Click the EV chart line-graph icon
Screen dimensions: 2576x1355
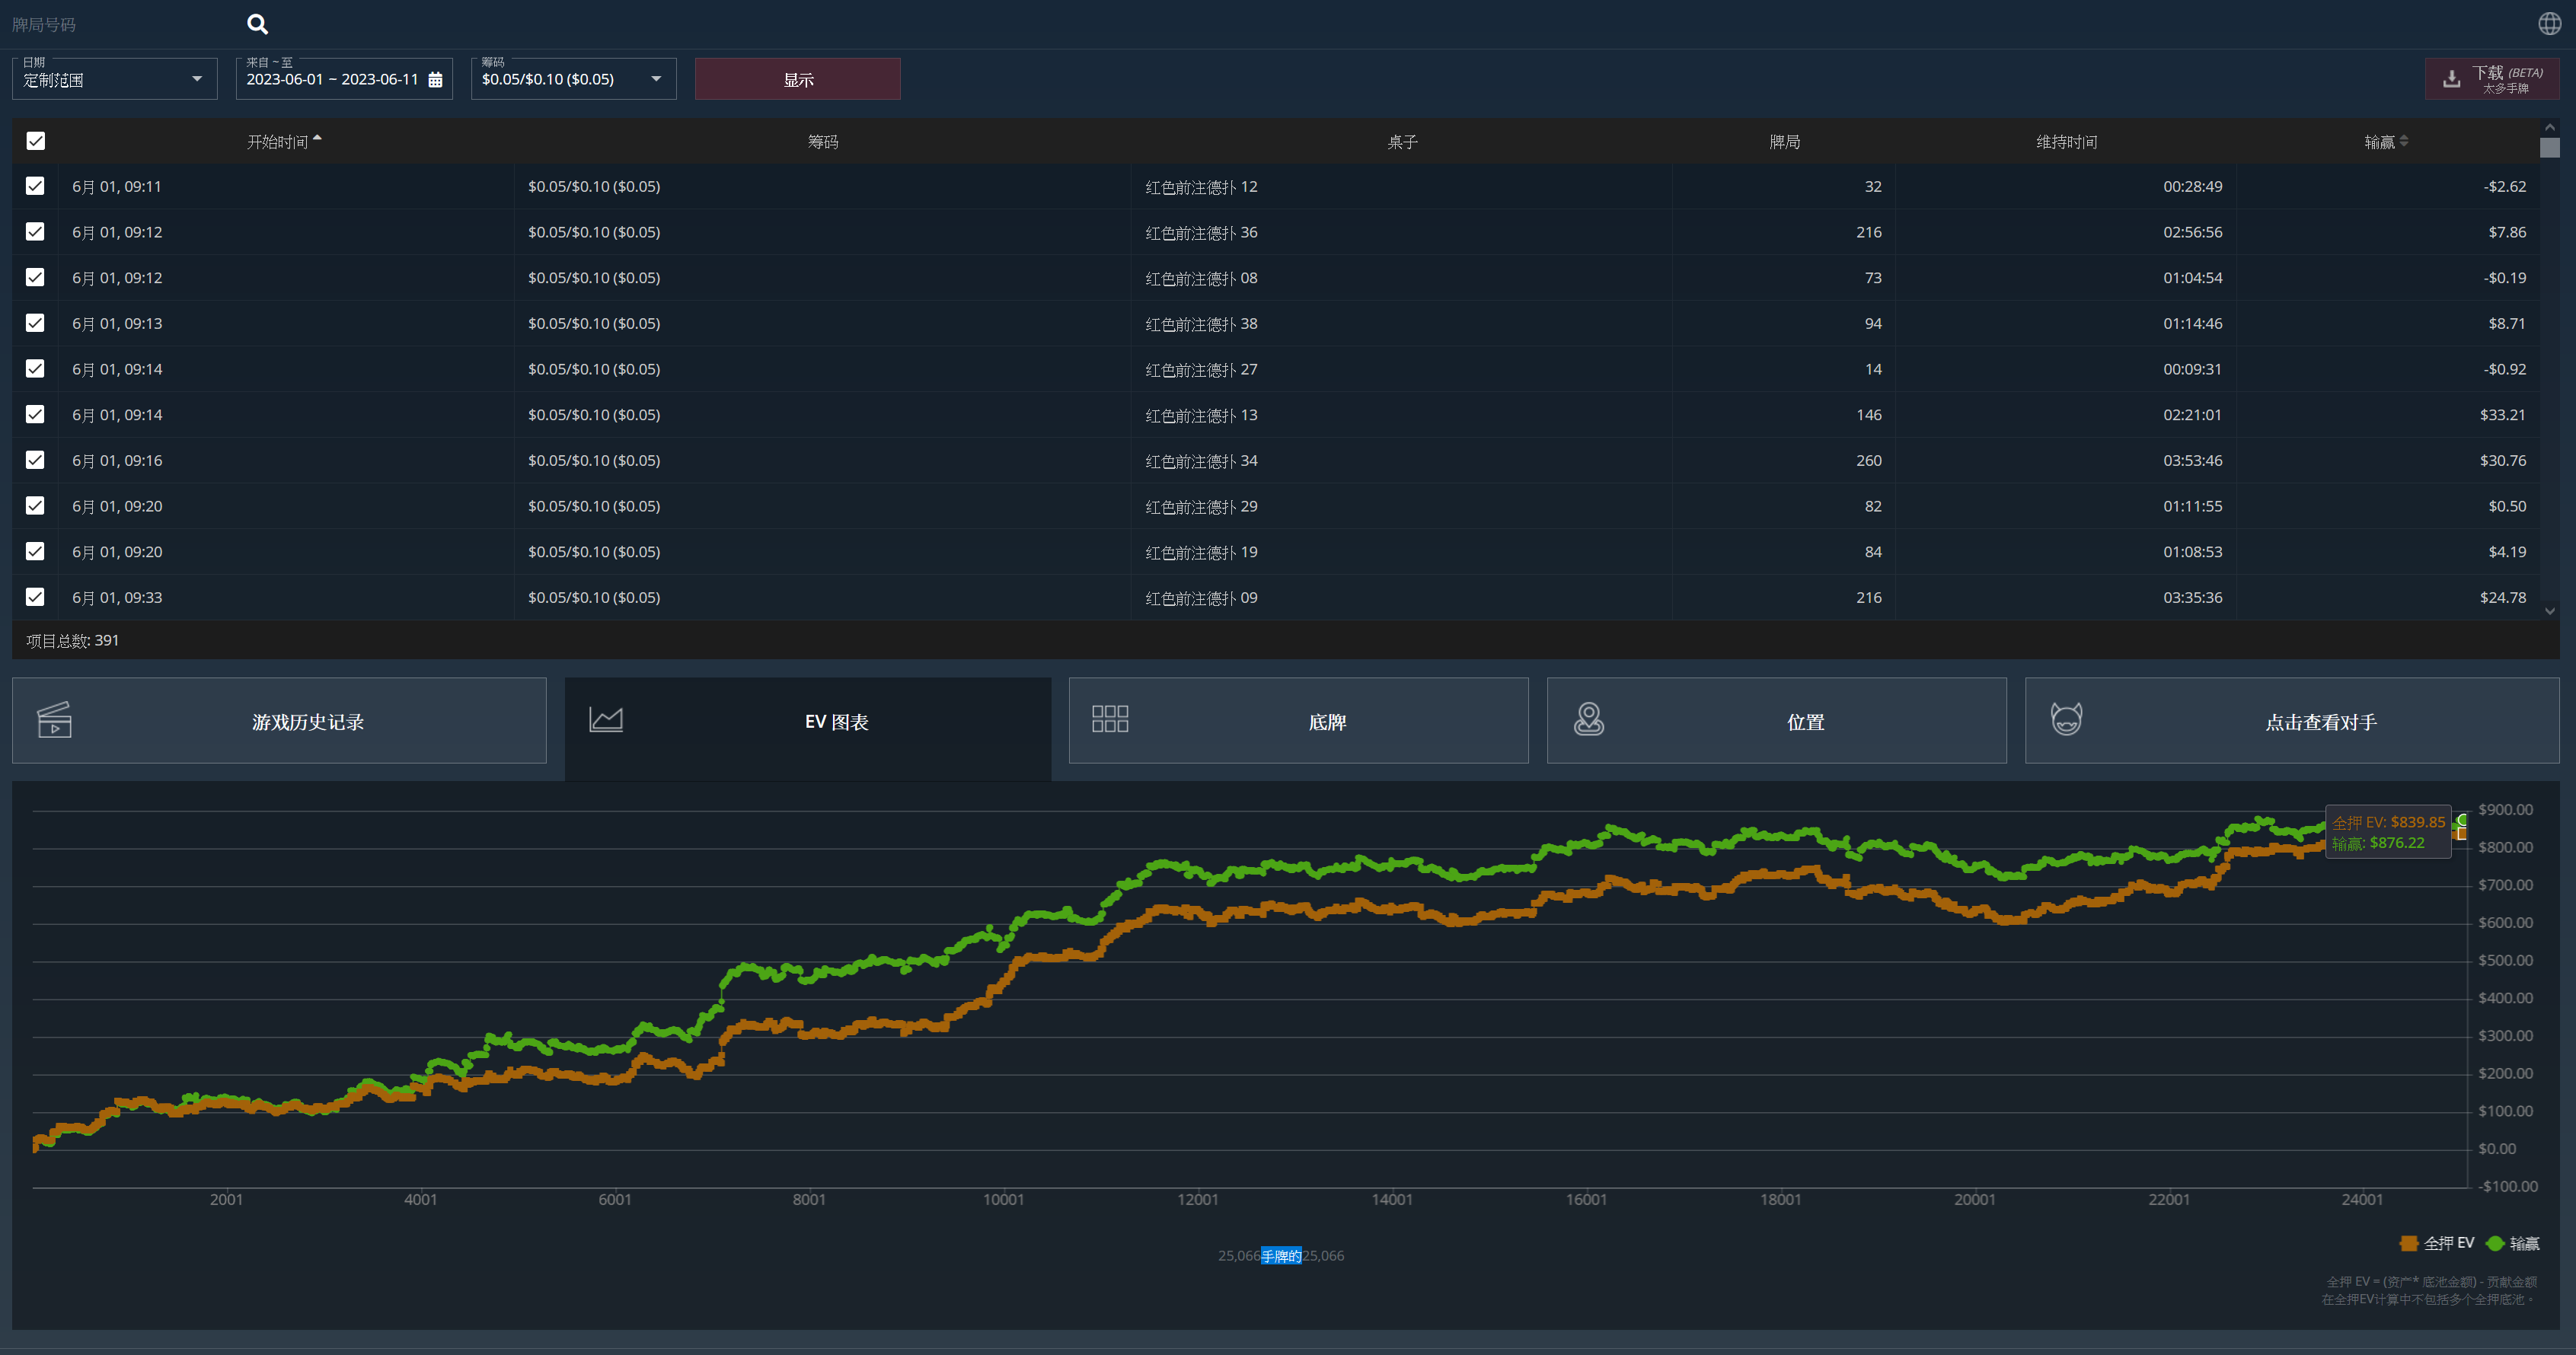(606, 719)
